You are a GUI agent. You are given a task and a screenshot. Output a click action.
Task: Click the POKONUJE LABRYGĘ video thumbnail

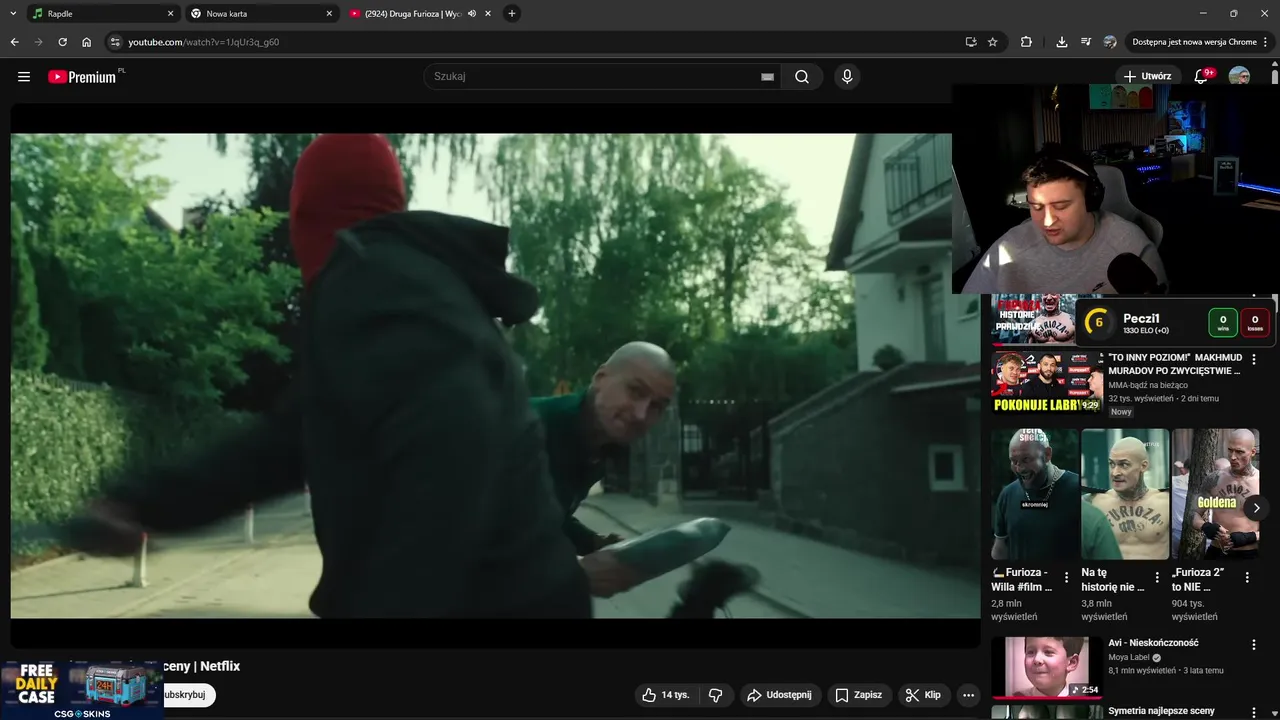coord(1047,381)
